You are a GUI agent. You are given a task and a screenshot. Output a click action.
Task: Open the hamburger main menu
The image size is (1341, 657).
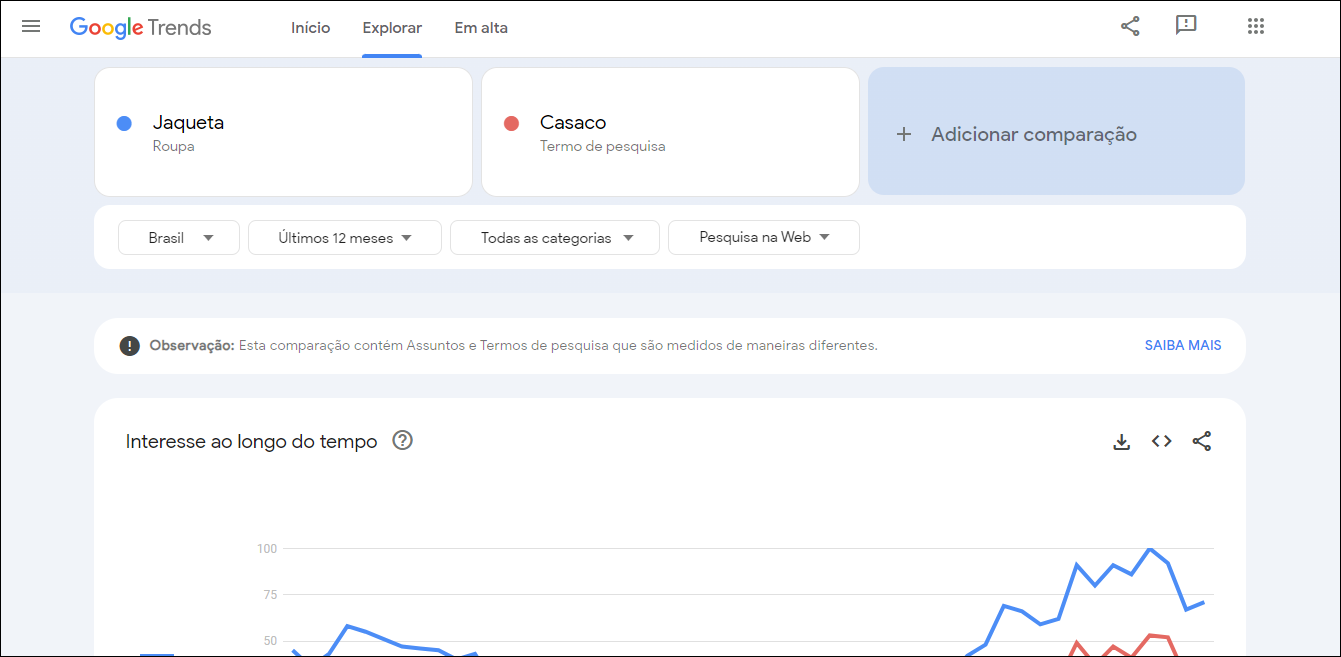pos(31,27)
